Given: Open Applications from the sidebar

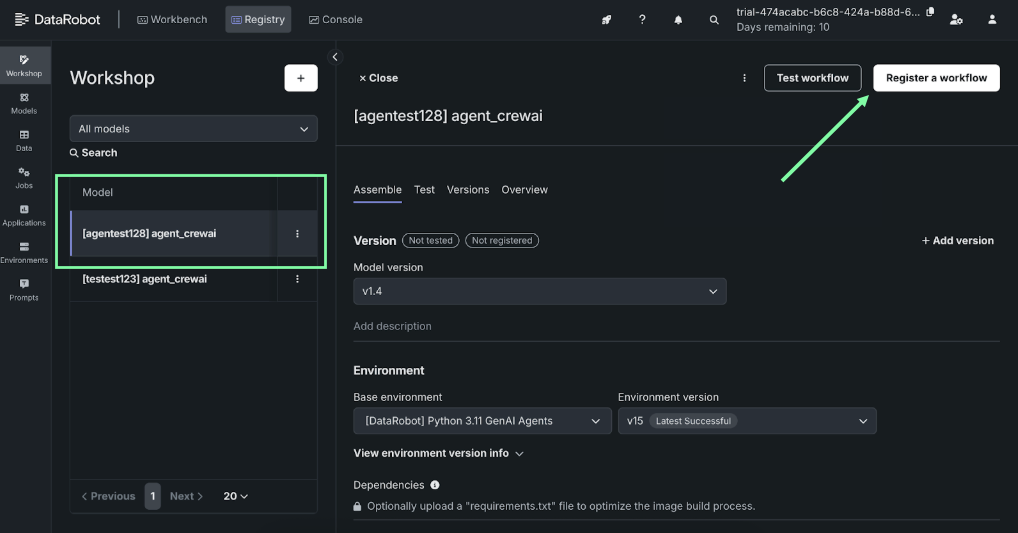Looking at the screenshot, I should point(24,215).
